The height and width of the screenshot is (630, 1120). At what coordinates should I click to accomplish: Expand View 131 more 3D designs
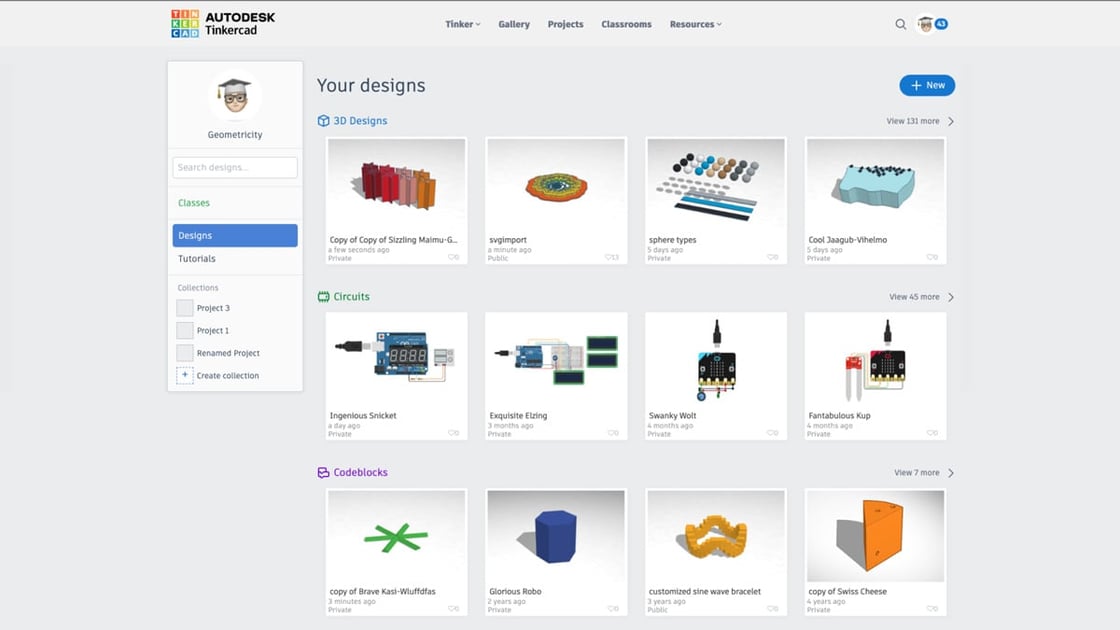[916, 120]
